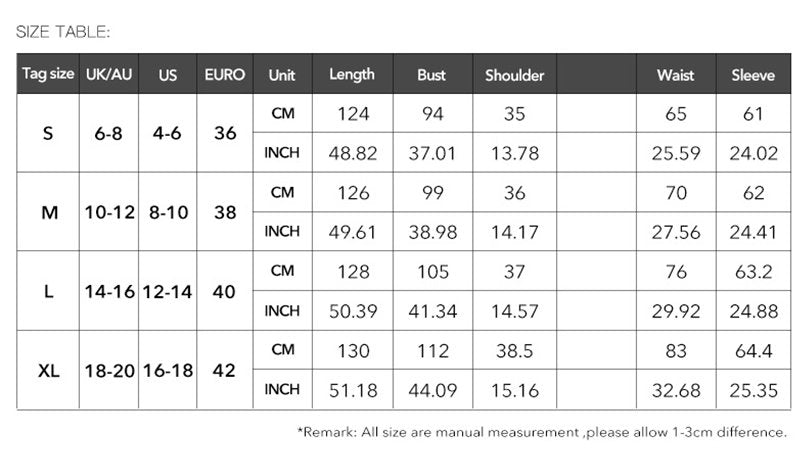Select the EURO column header
Viewport: 800px width, 450px height.
click(225, 75)
